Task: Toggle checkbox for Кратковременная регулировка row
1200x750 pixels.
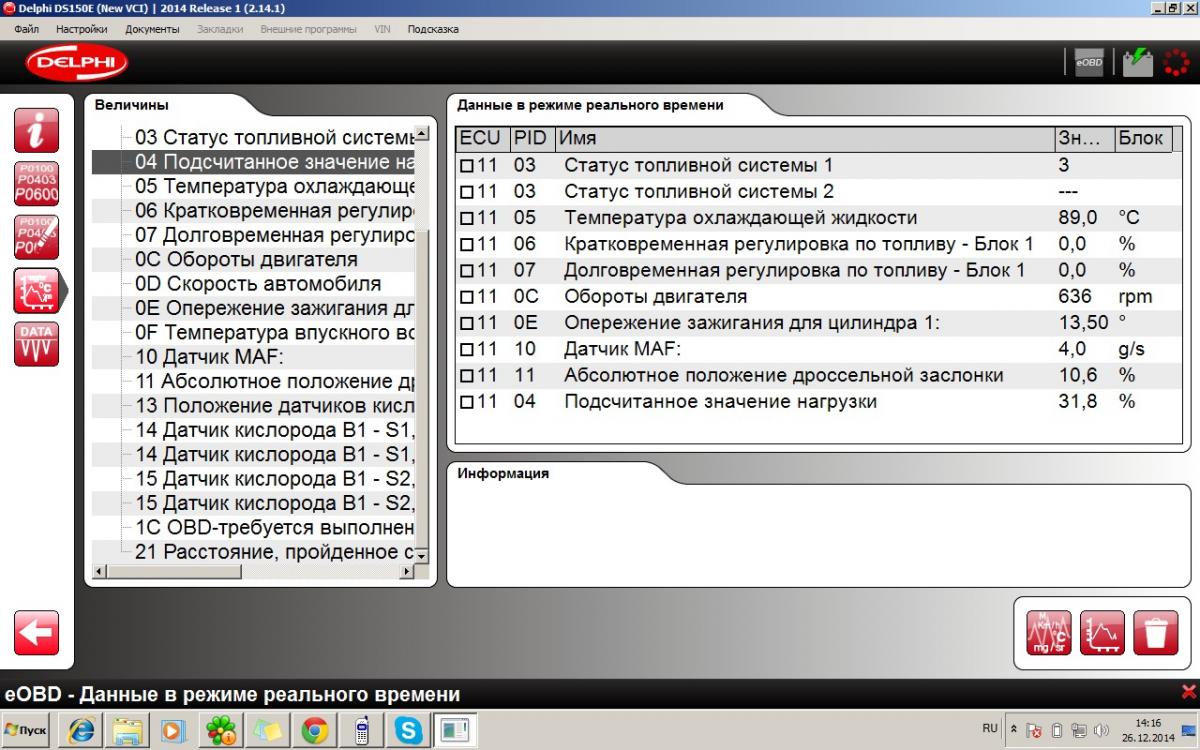Action: pos(465,245)
